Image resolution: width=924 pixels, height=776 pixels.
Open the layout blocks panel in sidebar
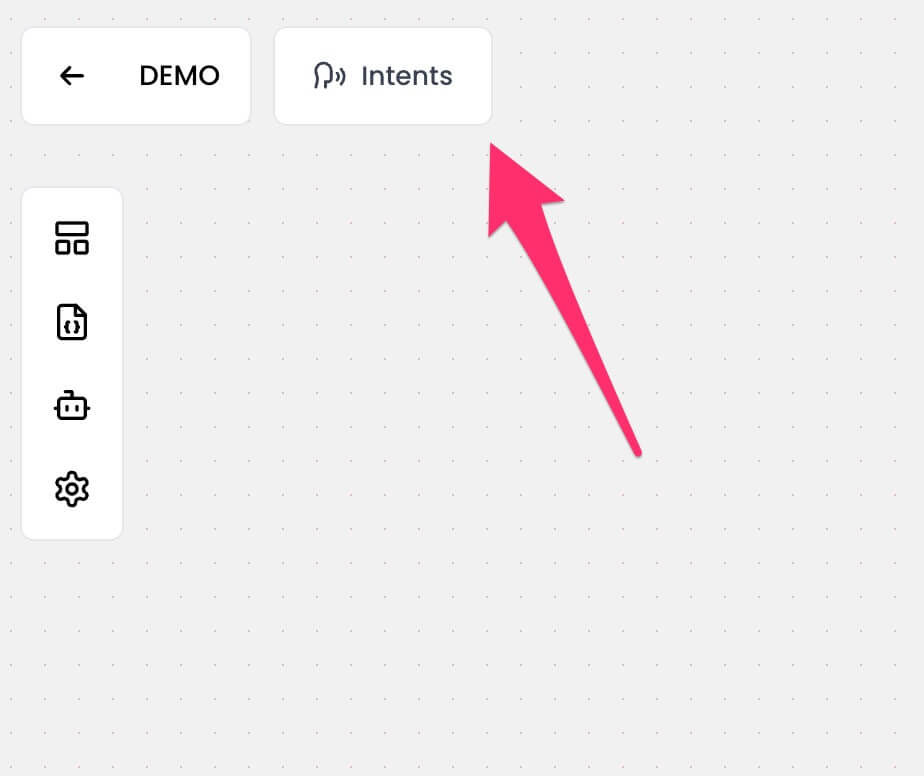tap(72, 238)
